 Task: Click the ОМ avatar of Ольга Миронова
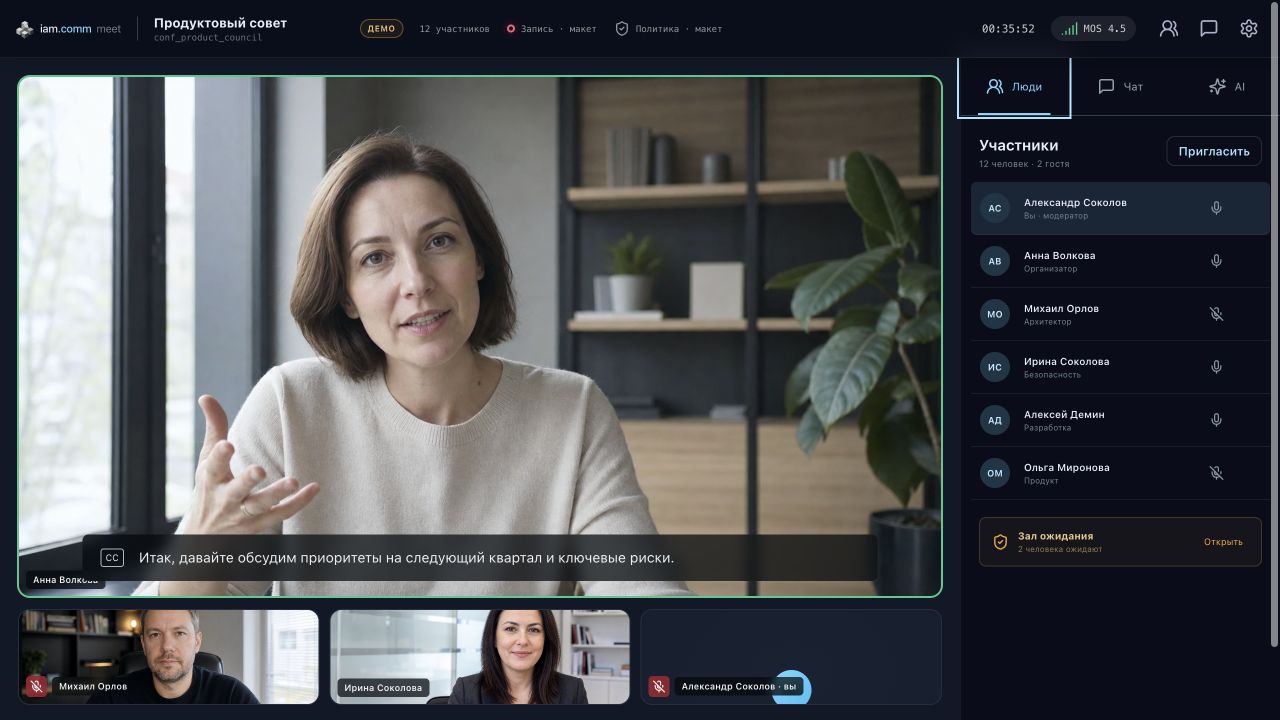[x=995, y=473]
